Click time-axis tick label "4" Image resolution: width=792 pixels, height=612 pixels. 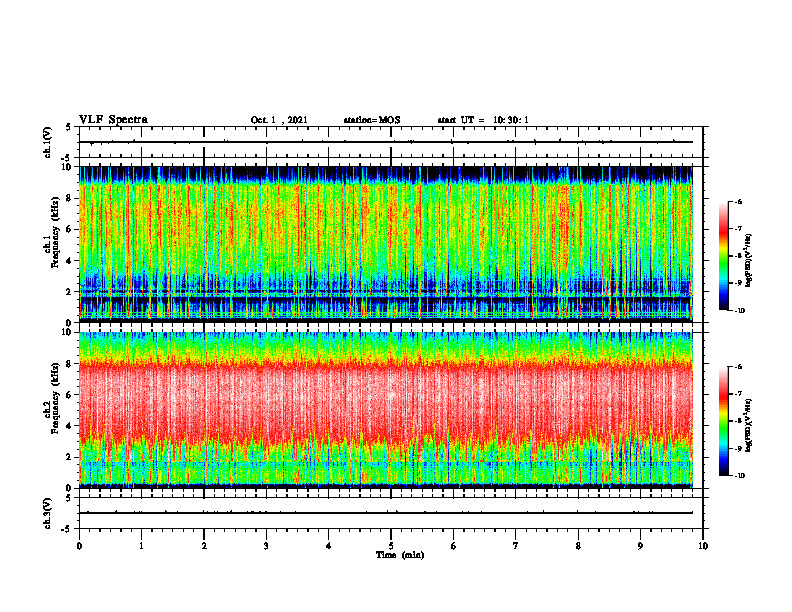click(x=329, y=546)
